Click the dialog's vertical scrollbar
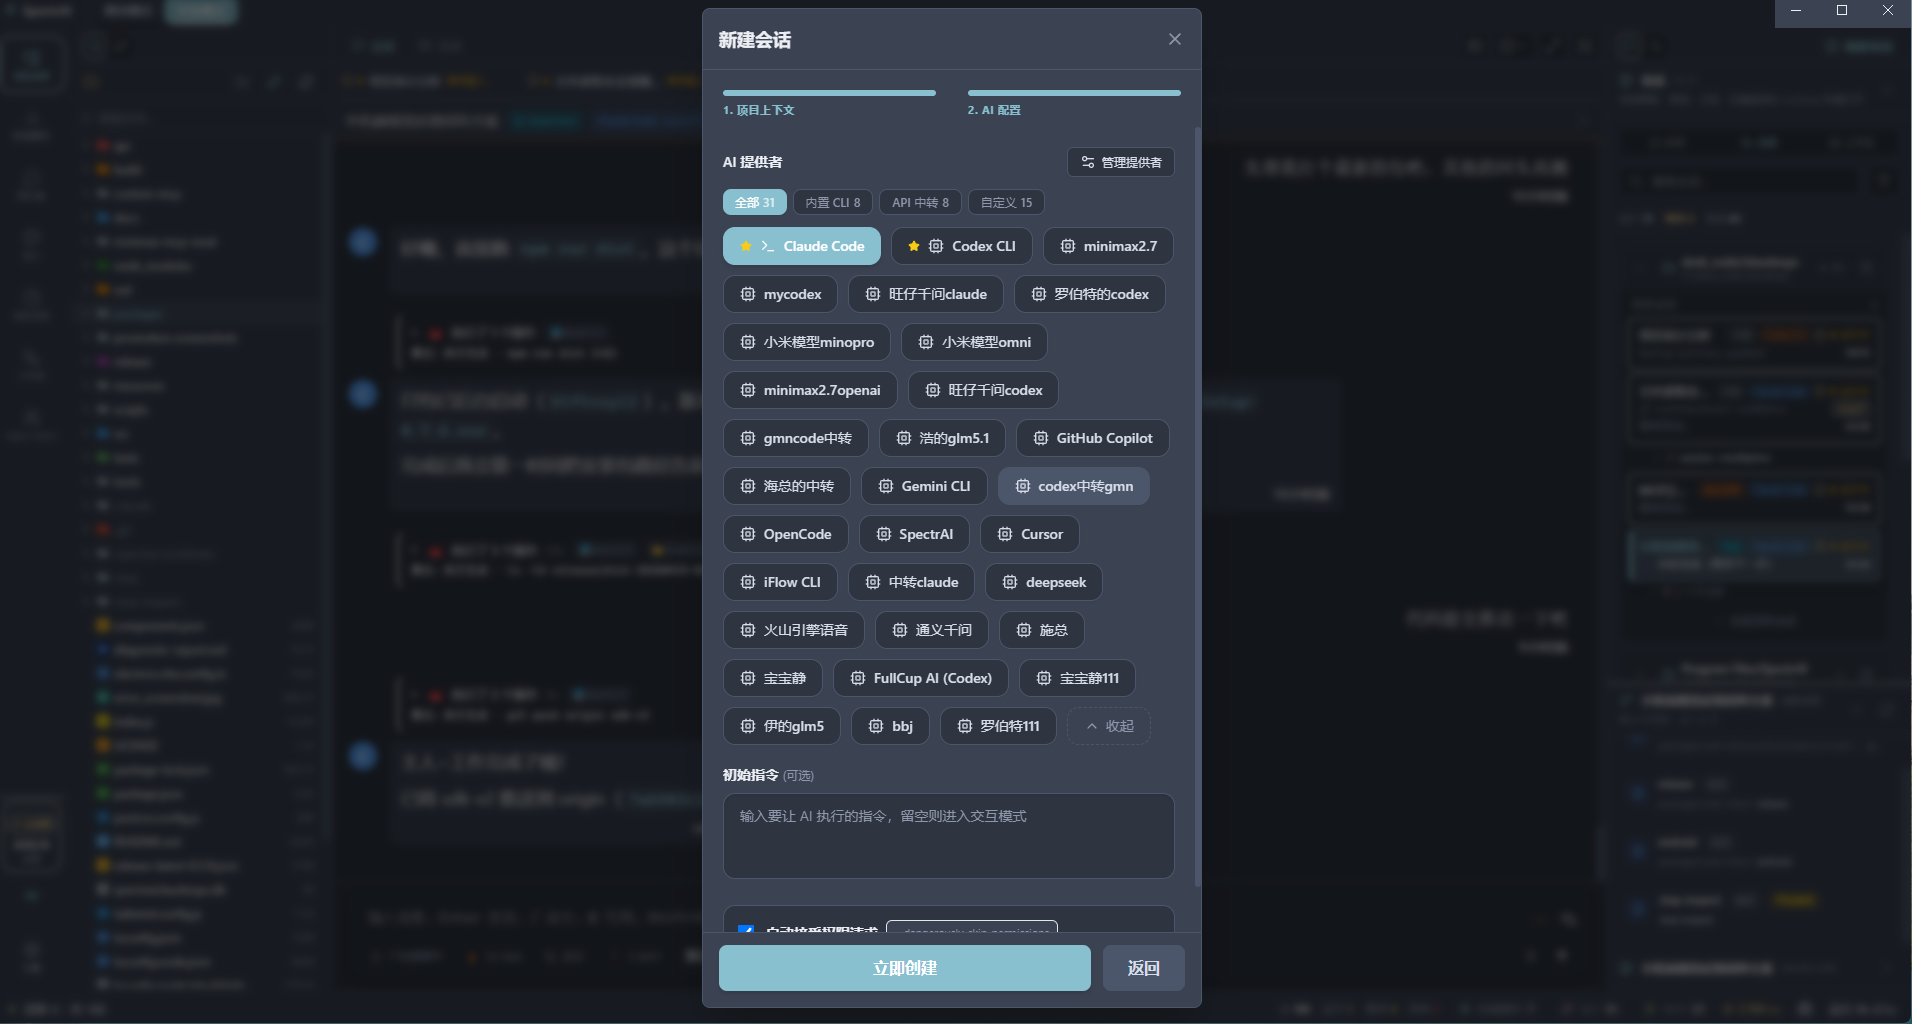The height and width of the screenshot is (1024, 1912). click(x=1198, y=500)
